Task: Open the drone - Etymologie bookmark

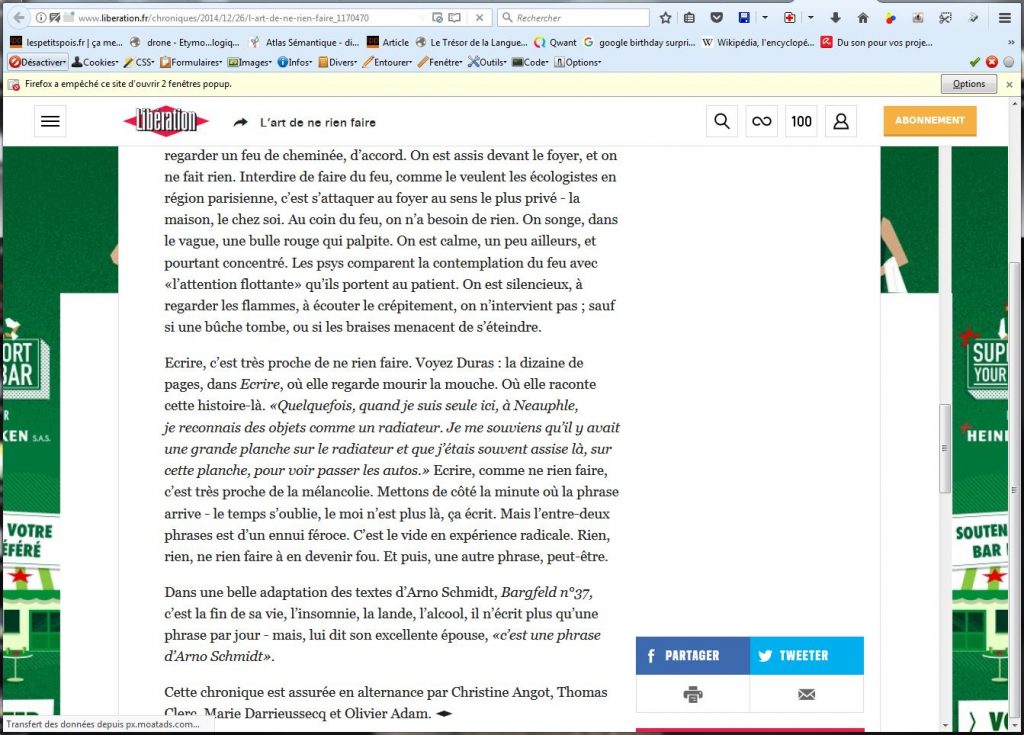Action: coord(185,42)
